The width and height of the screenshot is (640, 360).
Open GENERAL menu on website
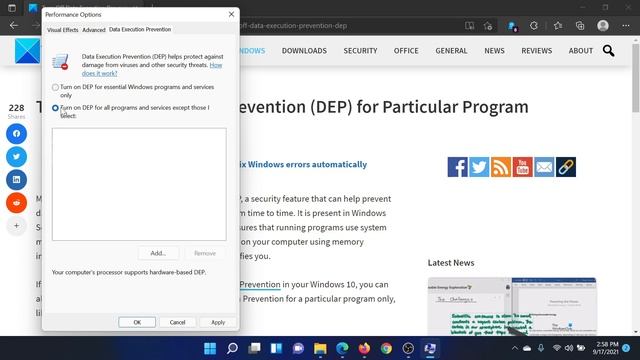click(451, 51)
